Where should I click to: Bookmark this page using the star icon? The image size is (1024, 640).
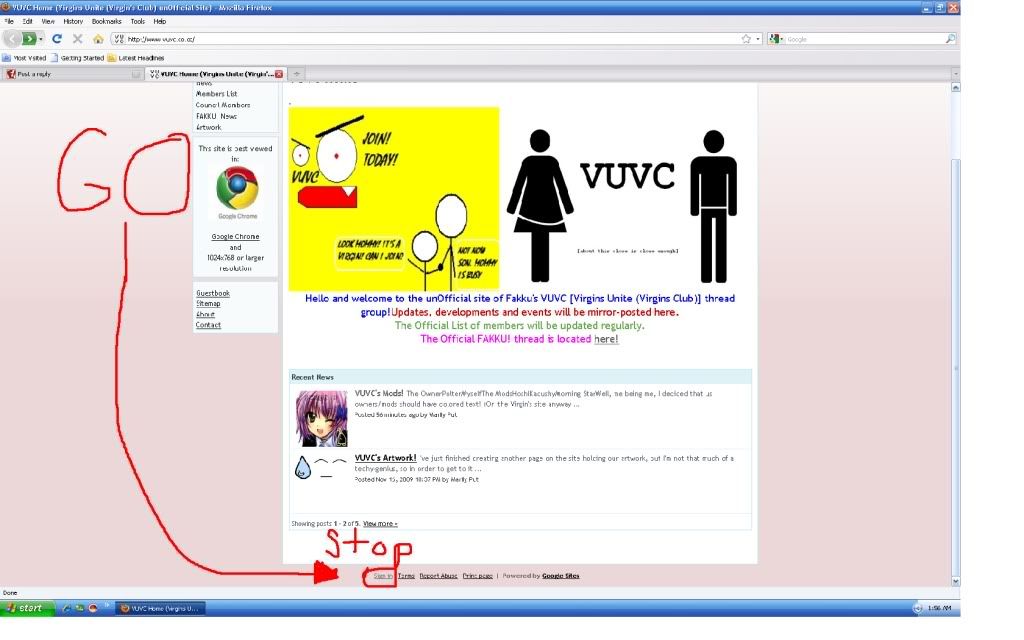pos(746,39)
